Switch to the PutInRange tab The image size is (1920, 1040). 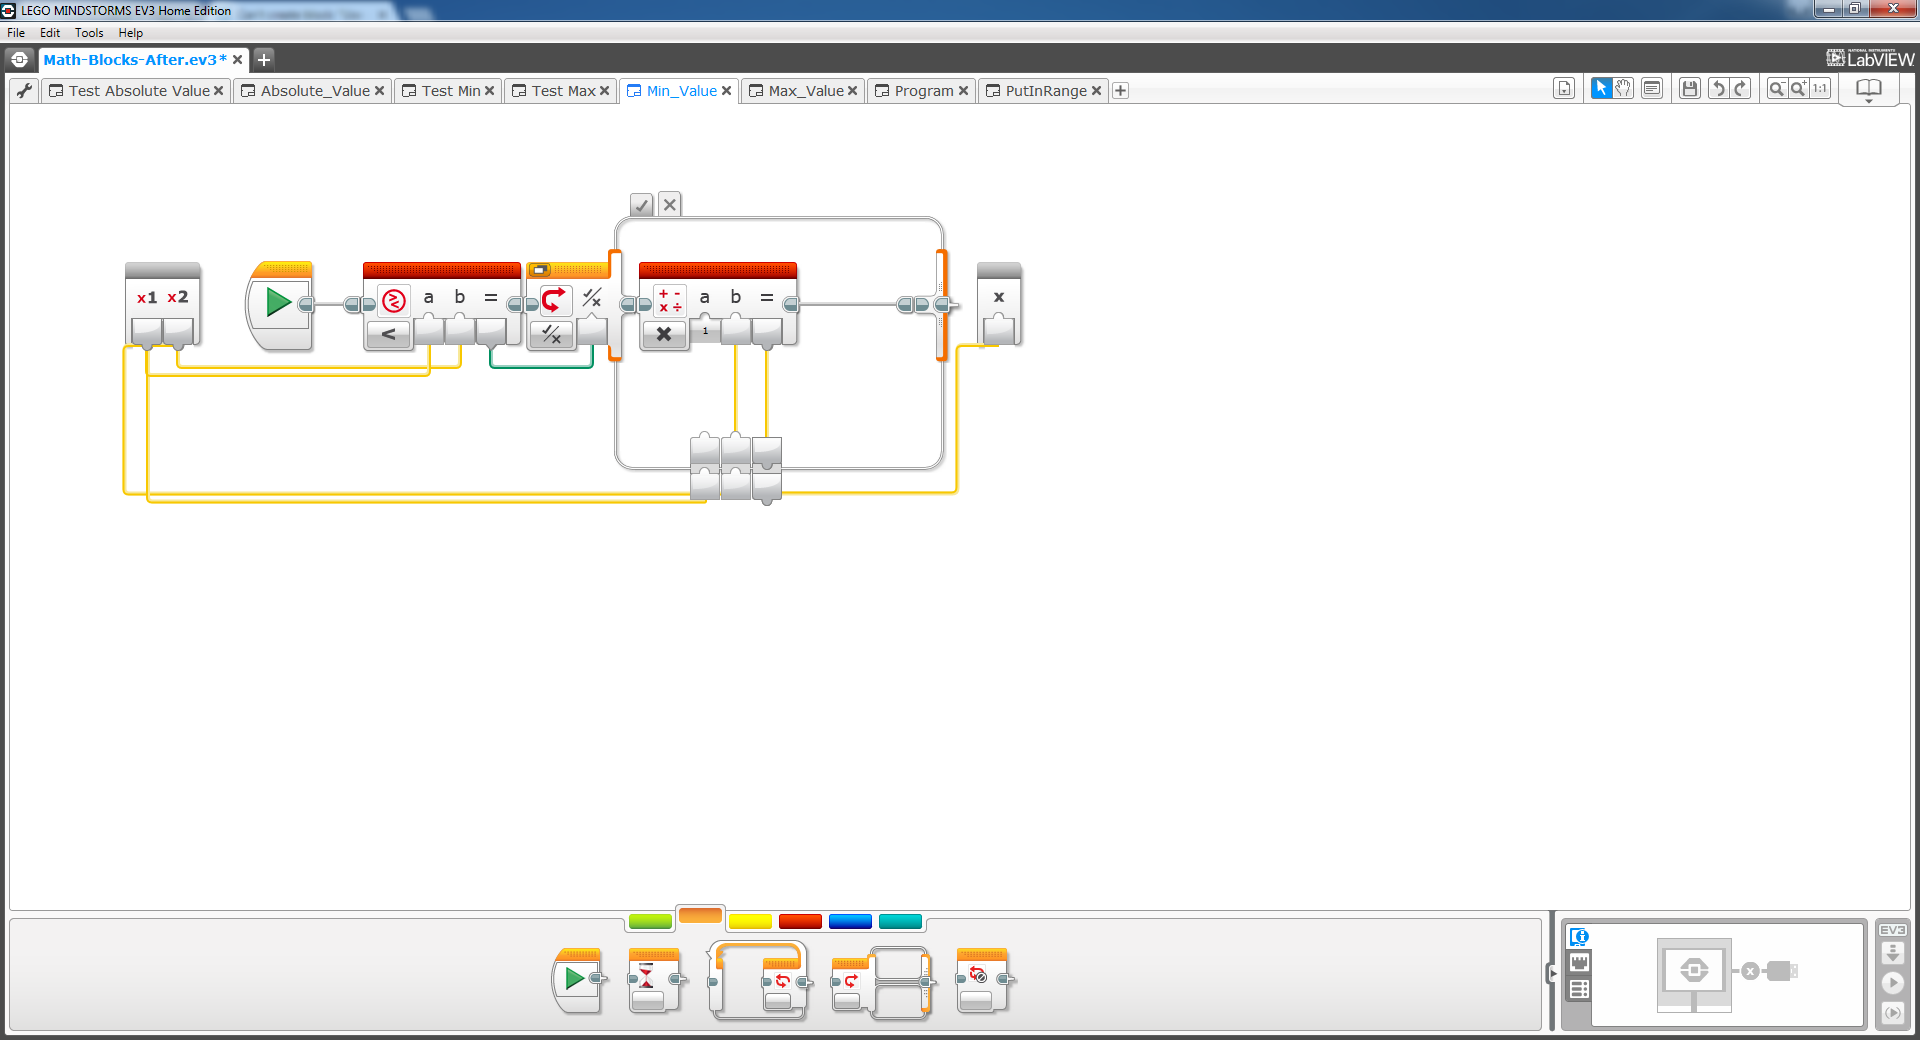(x=1046, y=91)
